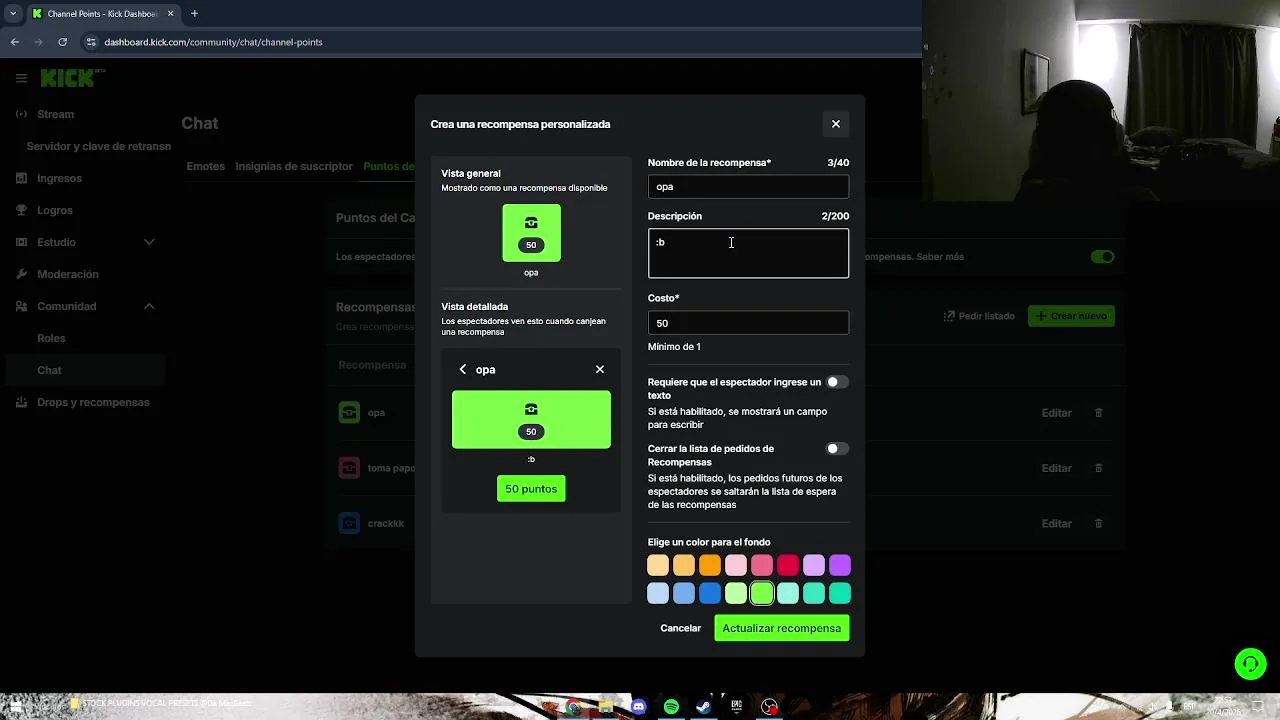The height and width of the screenshot is (720, 1280).
Task: Close the custom reward dialog
Action: click(836, 124)
